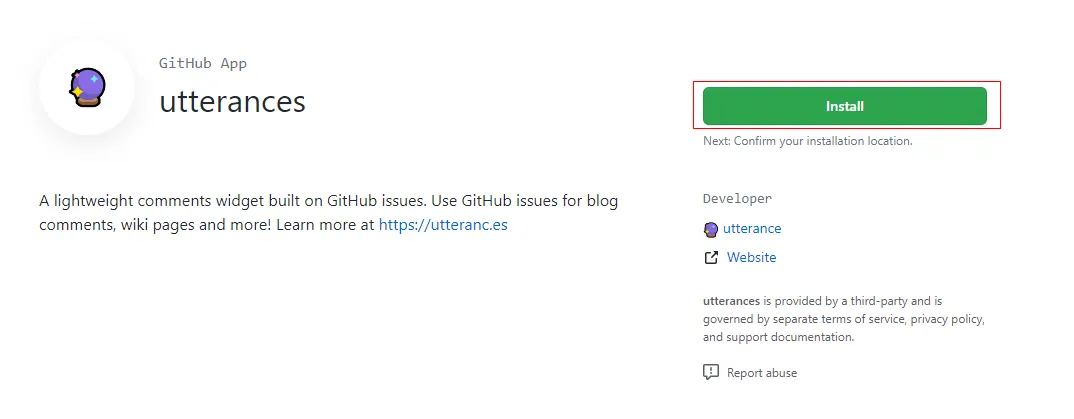The width and height of the screenshot is (1074, 419).
Task: Visit the developer Website link
Action: click(x=751, y=258)
